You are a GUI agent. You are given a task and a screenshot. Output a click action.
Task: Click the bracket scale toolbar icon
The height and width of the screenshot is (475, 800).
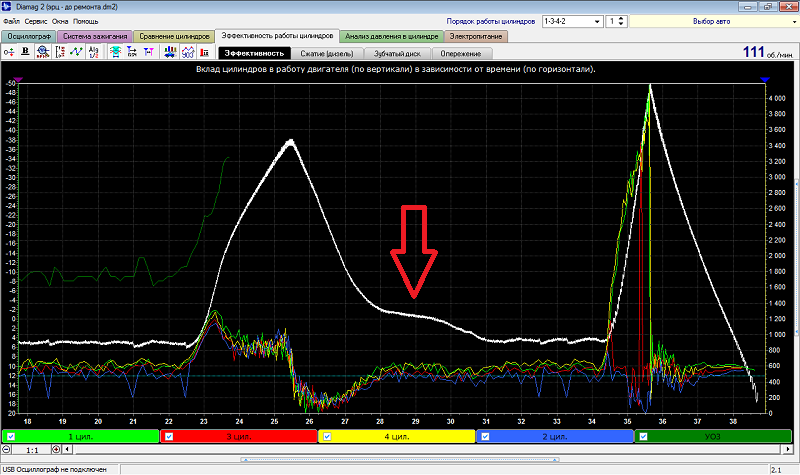click(x=60, y=52)
